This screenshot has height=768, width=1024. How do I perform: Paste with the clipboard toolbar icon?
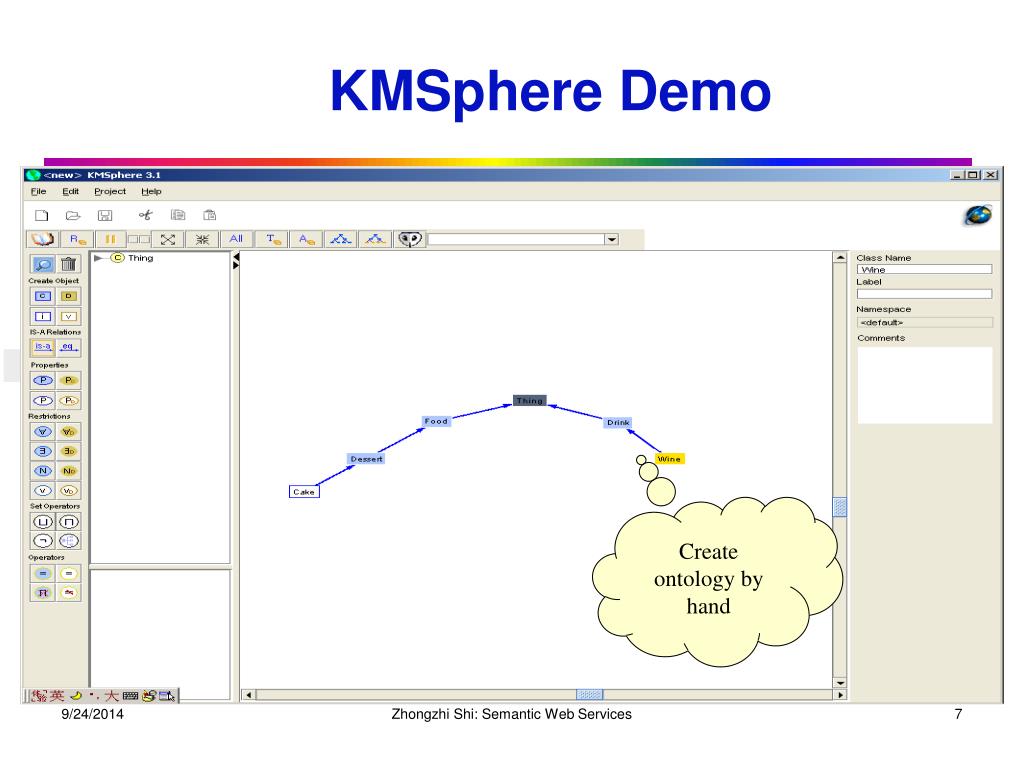(210, 215)
